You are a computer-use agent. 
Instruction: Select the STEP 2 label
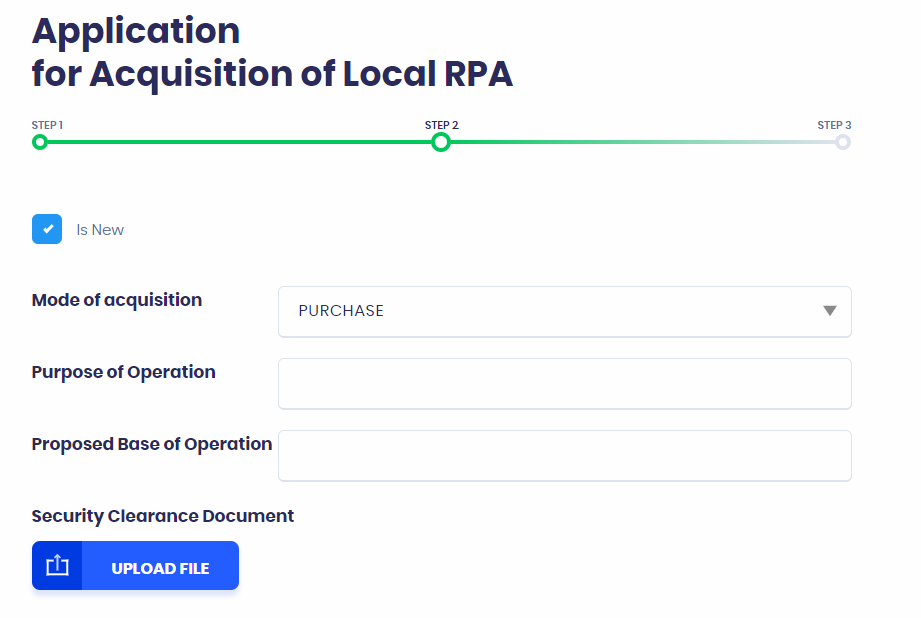[441, 125]
